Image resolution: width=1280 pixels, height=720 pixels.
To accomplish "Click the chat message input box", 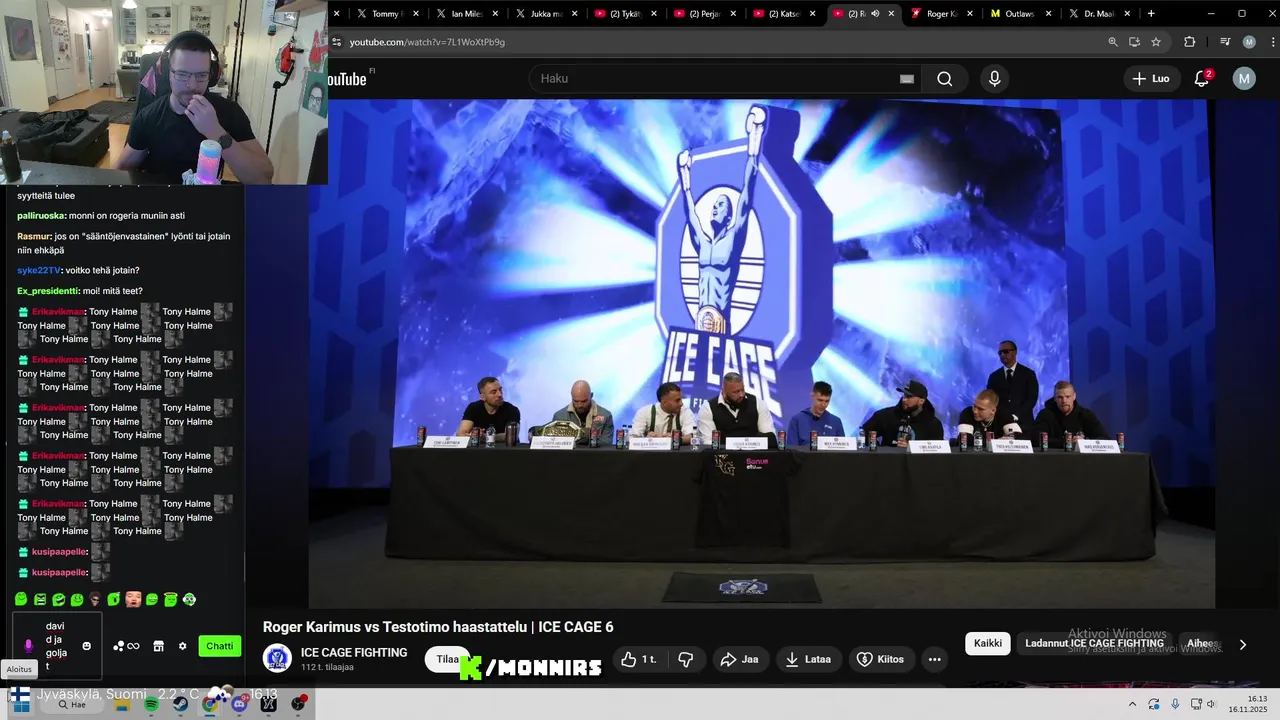I will pyautogui.click(x=55, y=646).
